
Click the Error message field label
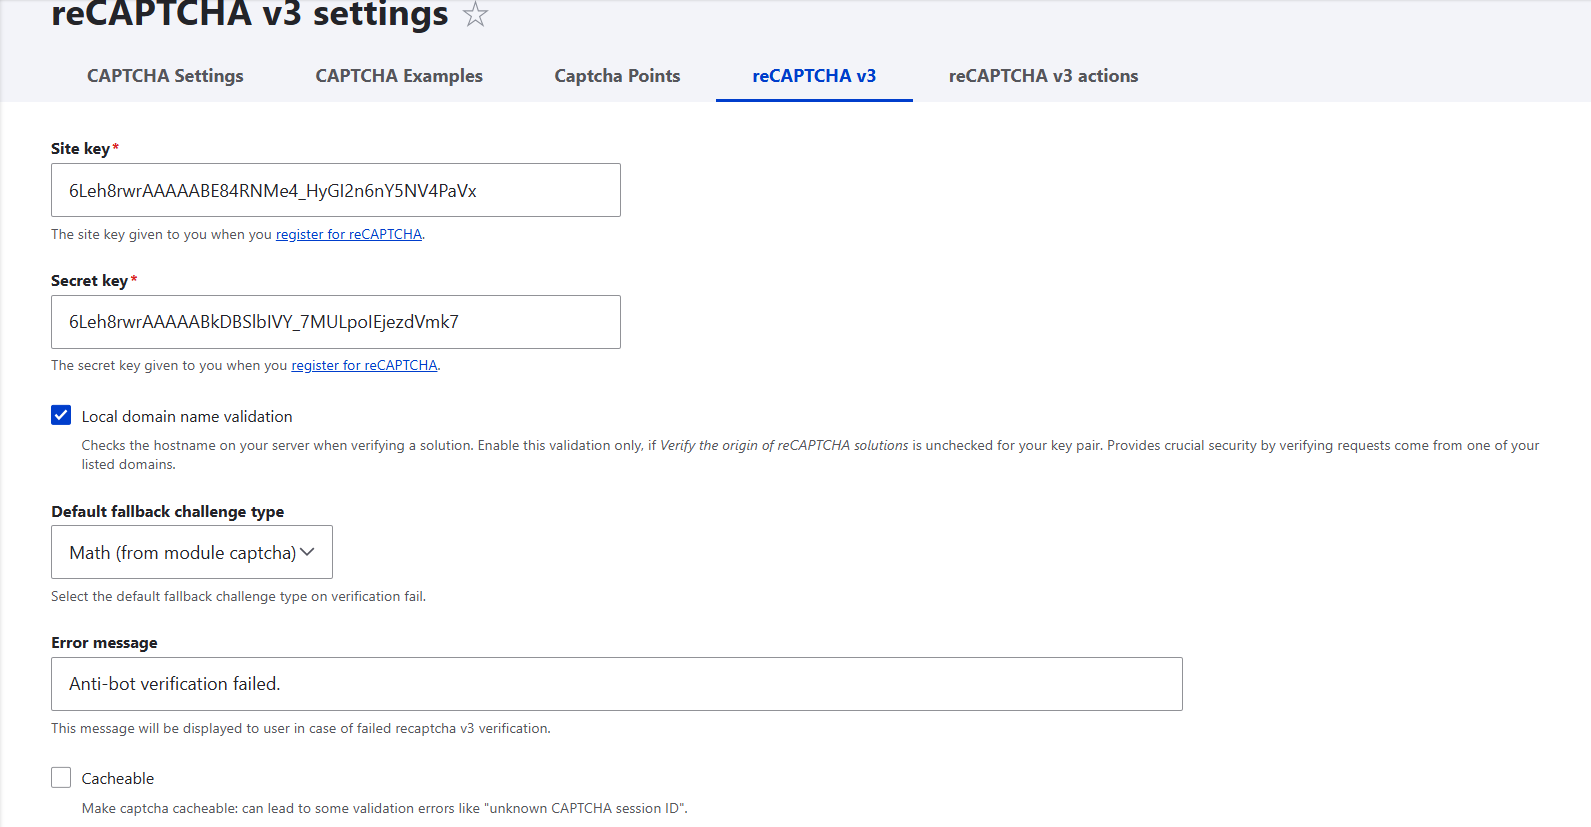pos(104,643)
